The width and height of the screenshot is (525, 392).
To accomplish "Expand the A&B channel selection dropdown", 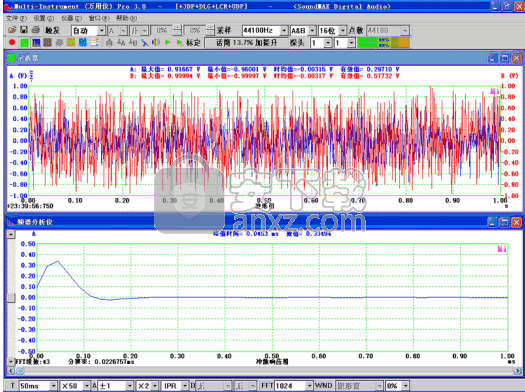I will (x=312, y=30).
